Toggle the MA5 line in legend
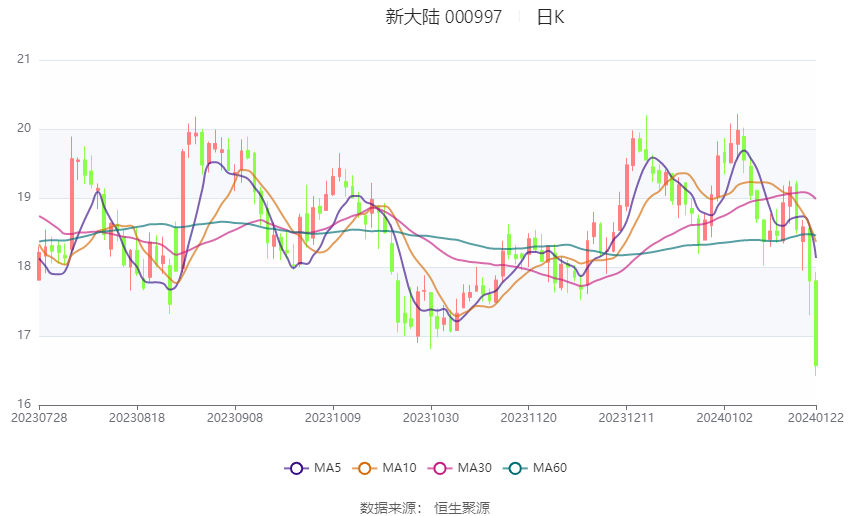 pyautogui.click(x=313, y=468)
